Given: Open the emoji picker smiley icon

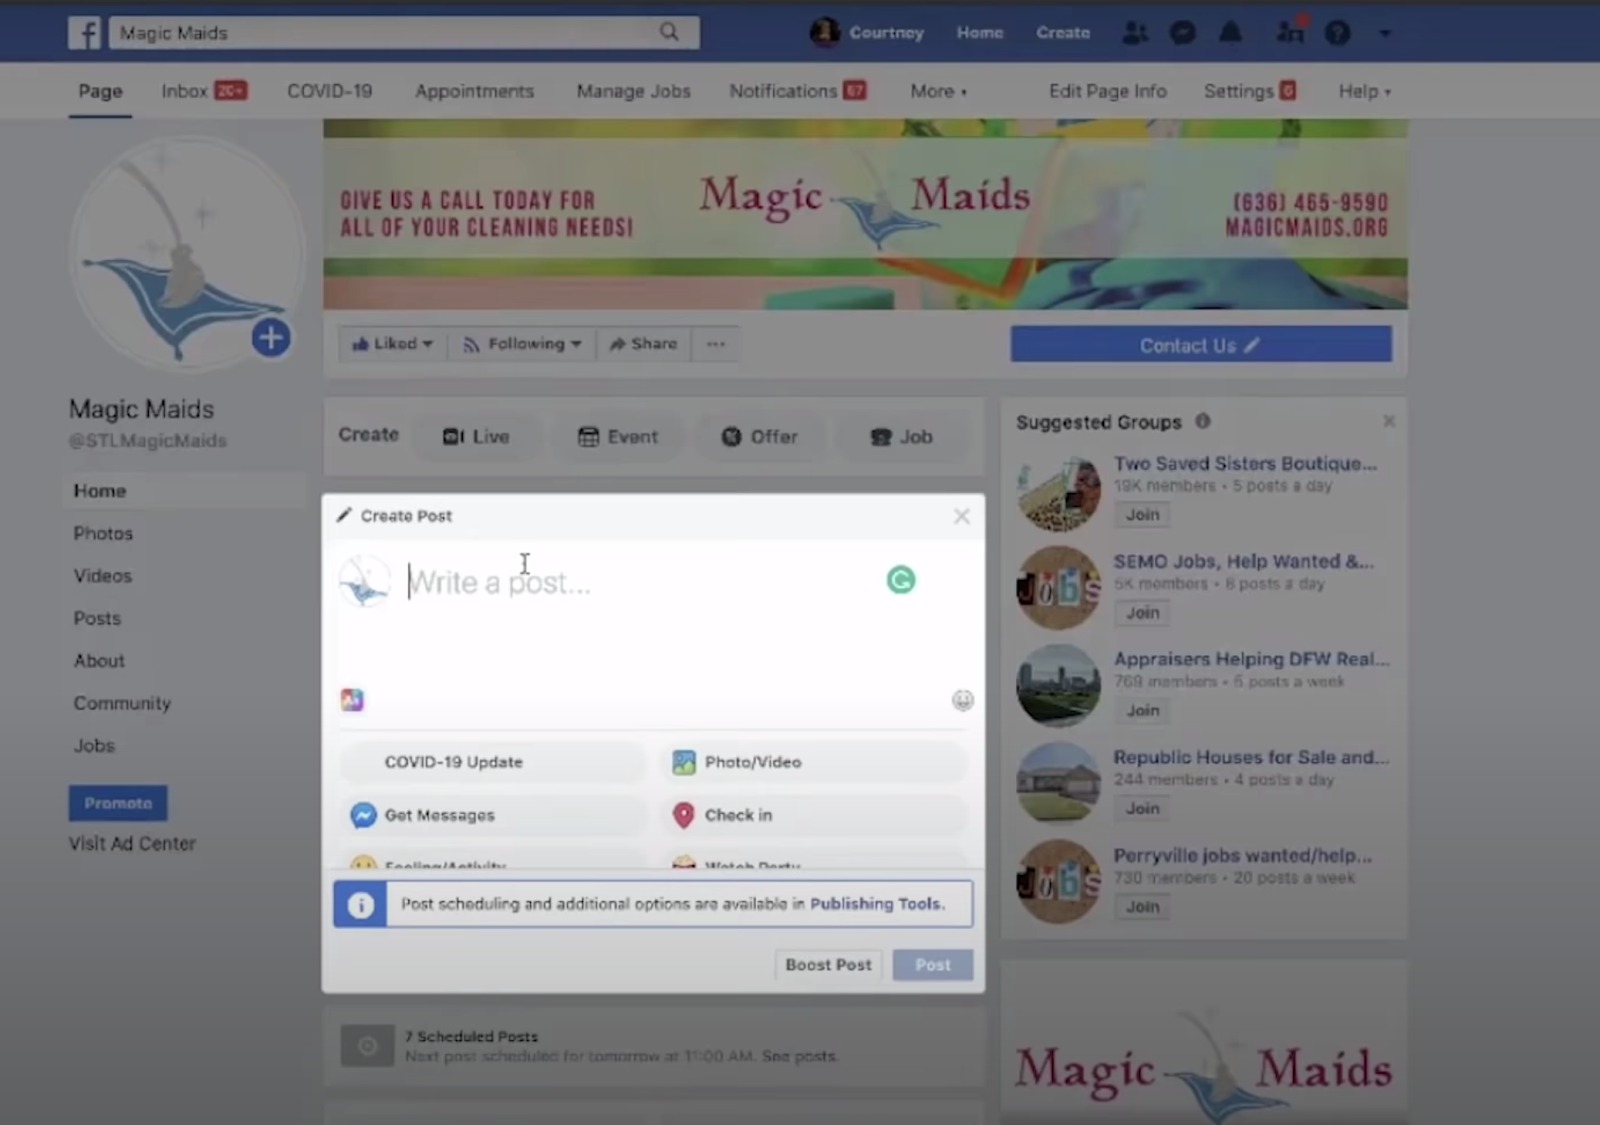Looking at the screenshot, I should pos(963,700).
